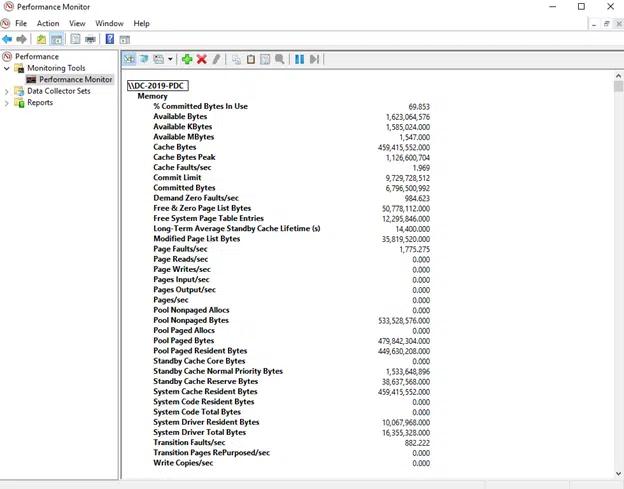The width and height of the screenshot is (624, 489).
Task: Select the Write Copies/sec counter
Action: click(x=183, y=463)
